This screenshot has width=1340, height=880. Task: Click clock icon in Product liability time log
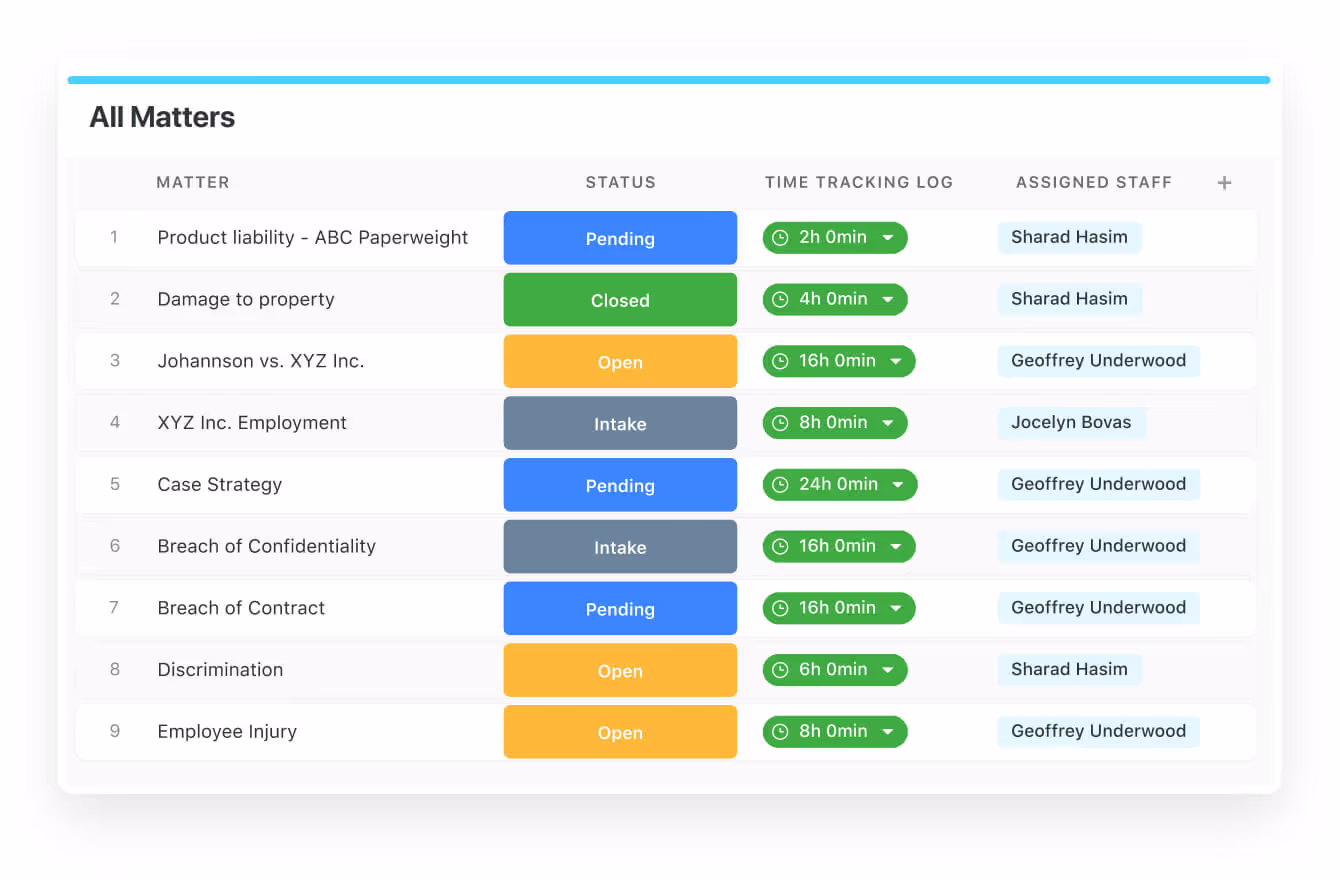tap(780, 238)
